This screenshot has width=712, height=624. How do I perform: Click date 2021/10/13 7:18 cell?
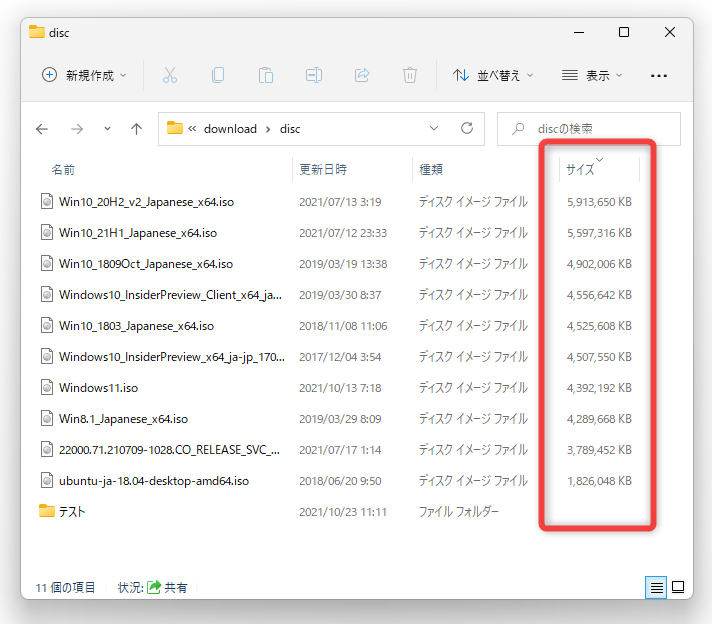[x=340, y=388]
